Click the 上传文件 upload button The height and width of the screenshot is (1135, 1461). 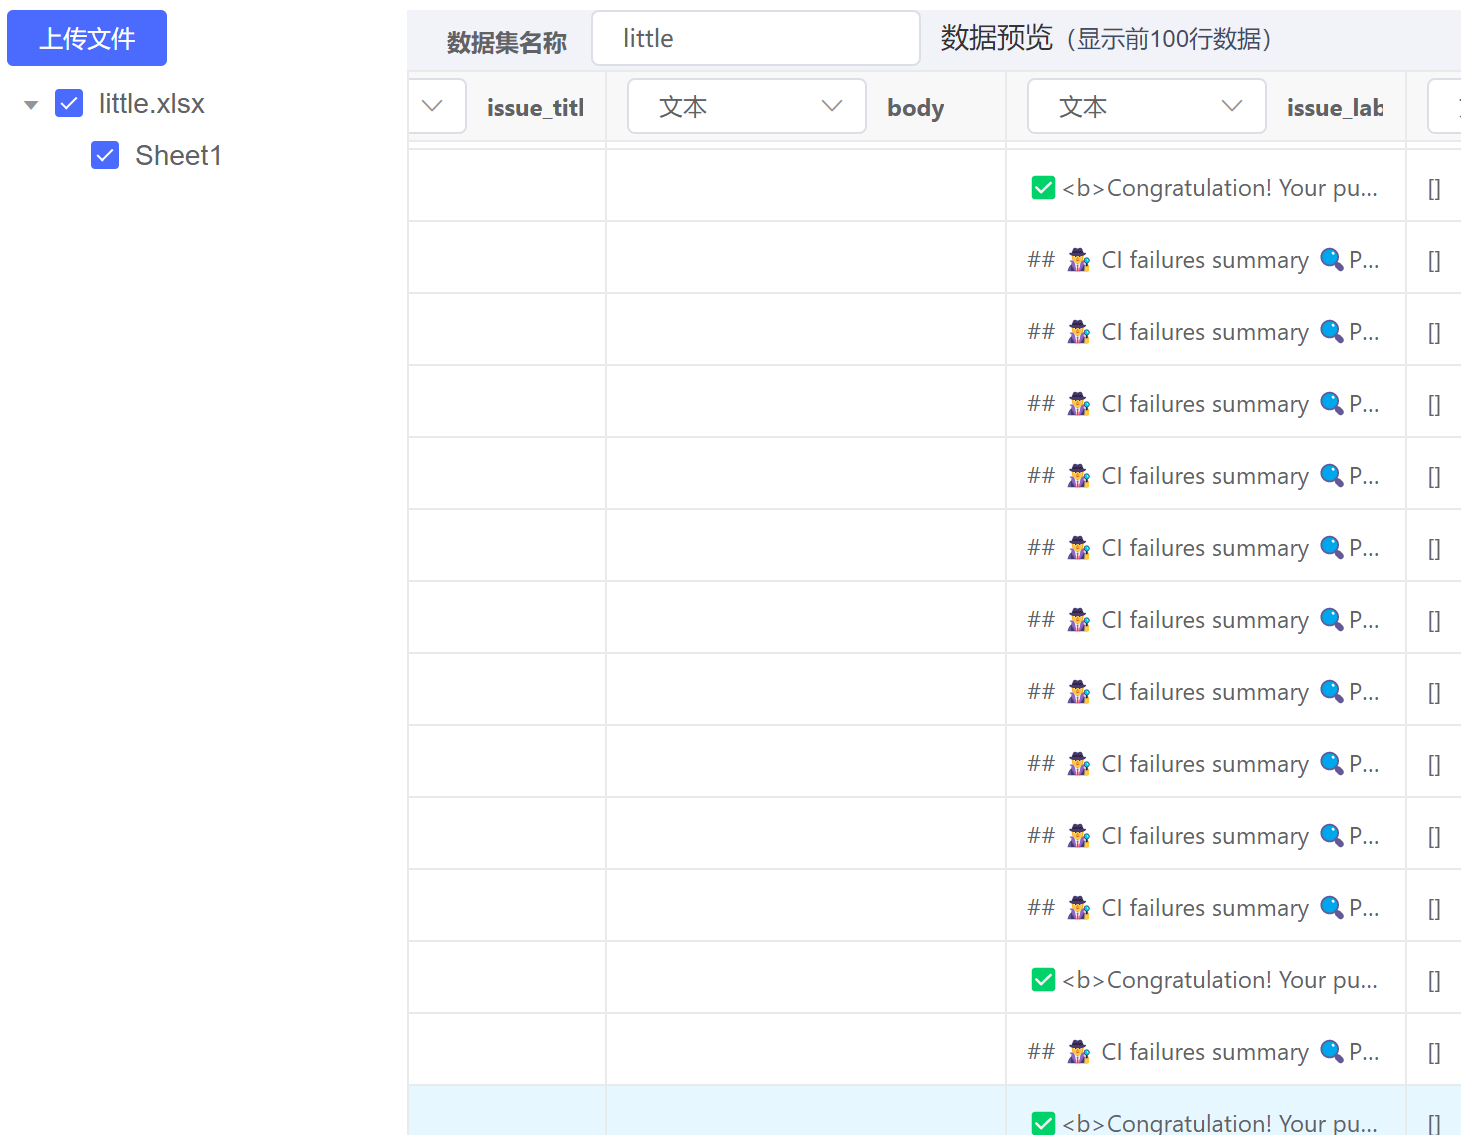pyautogui.click(x=87, y=38)
